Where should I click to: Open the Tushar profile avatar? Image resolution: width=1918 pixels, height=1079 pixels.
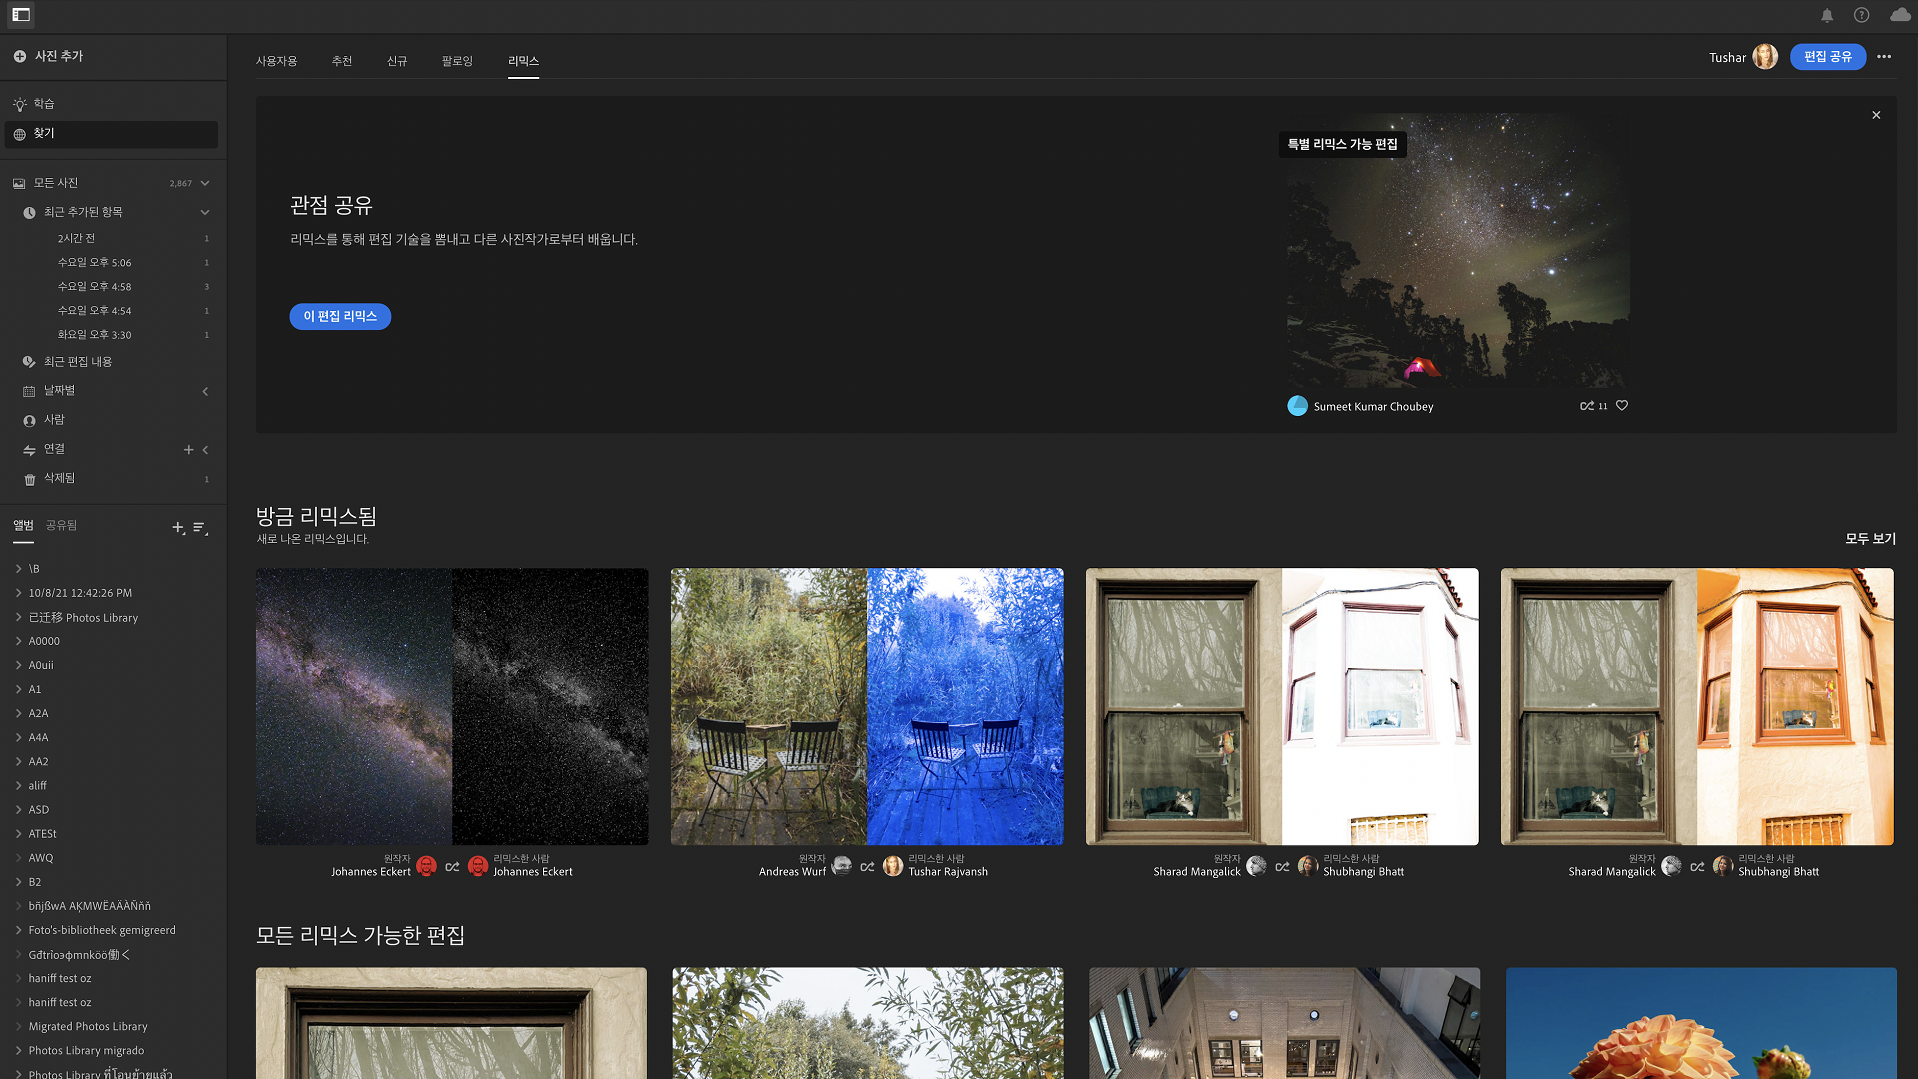[x=1765, y=57]
